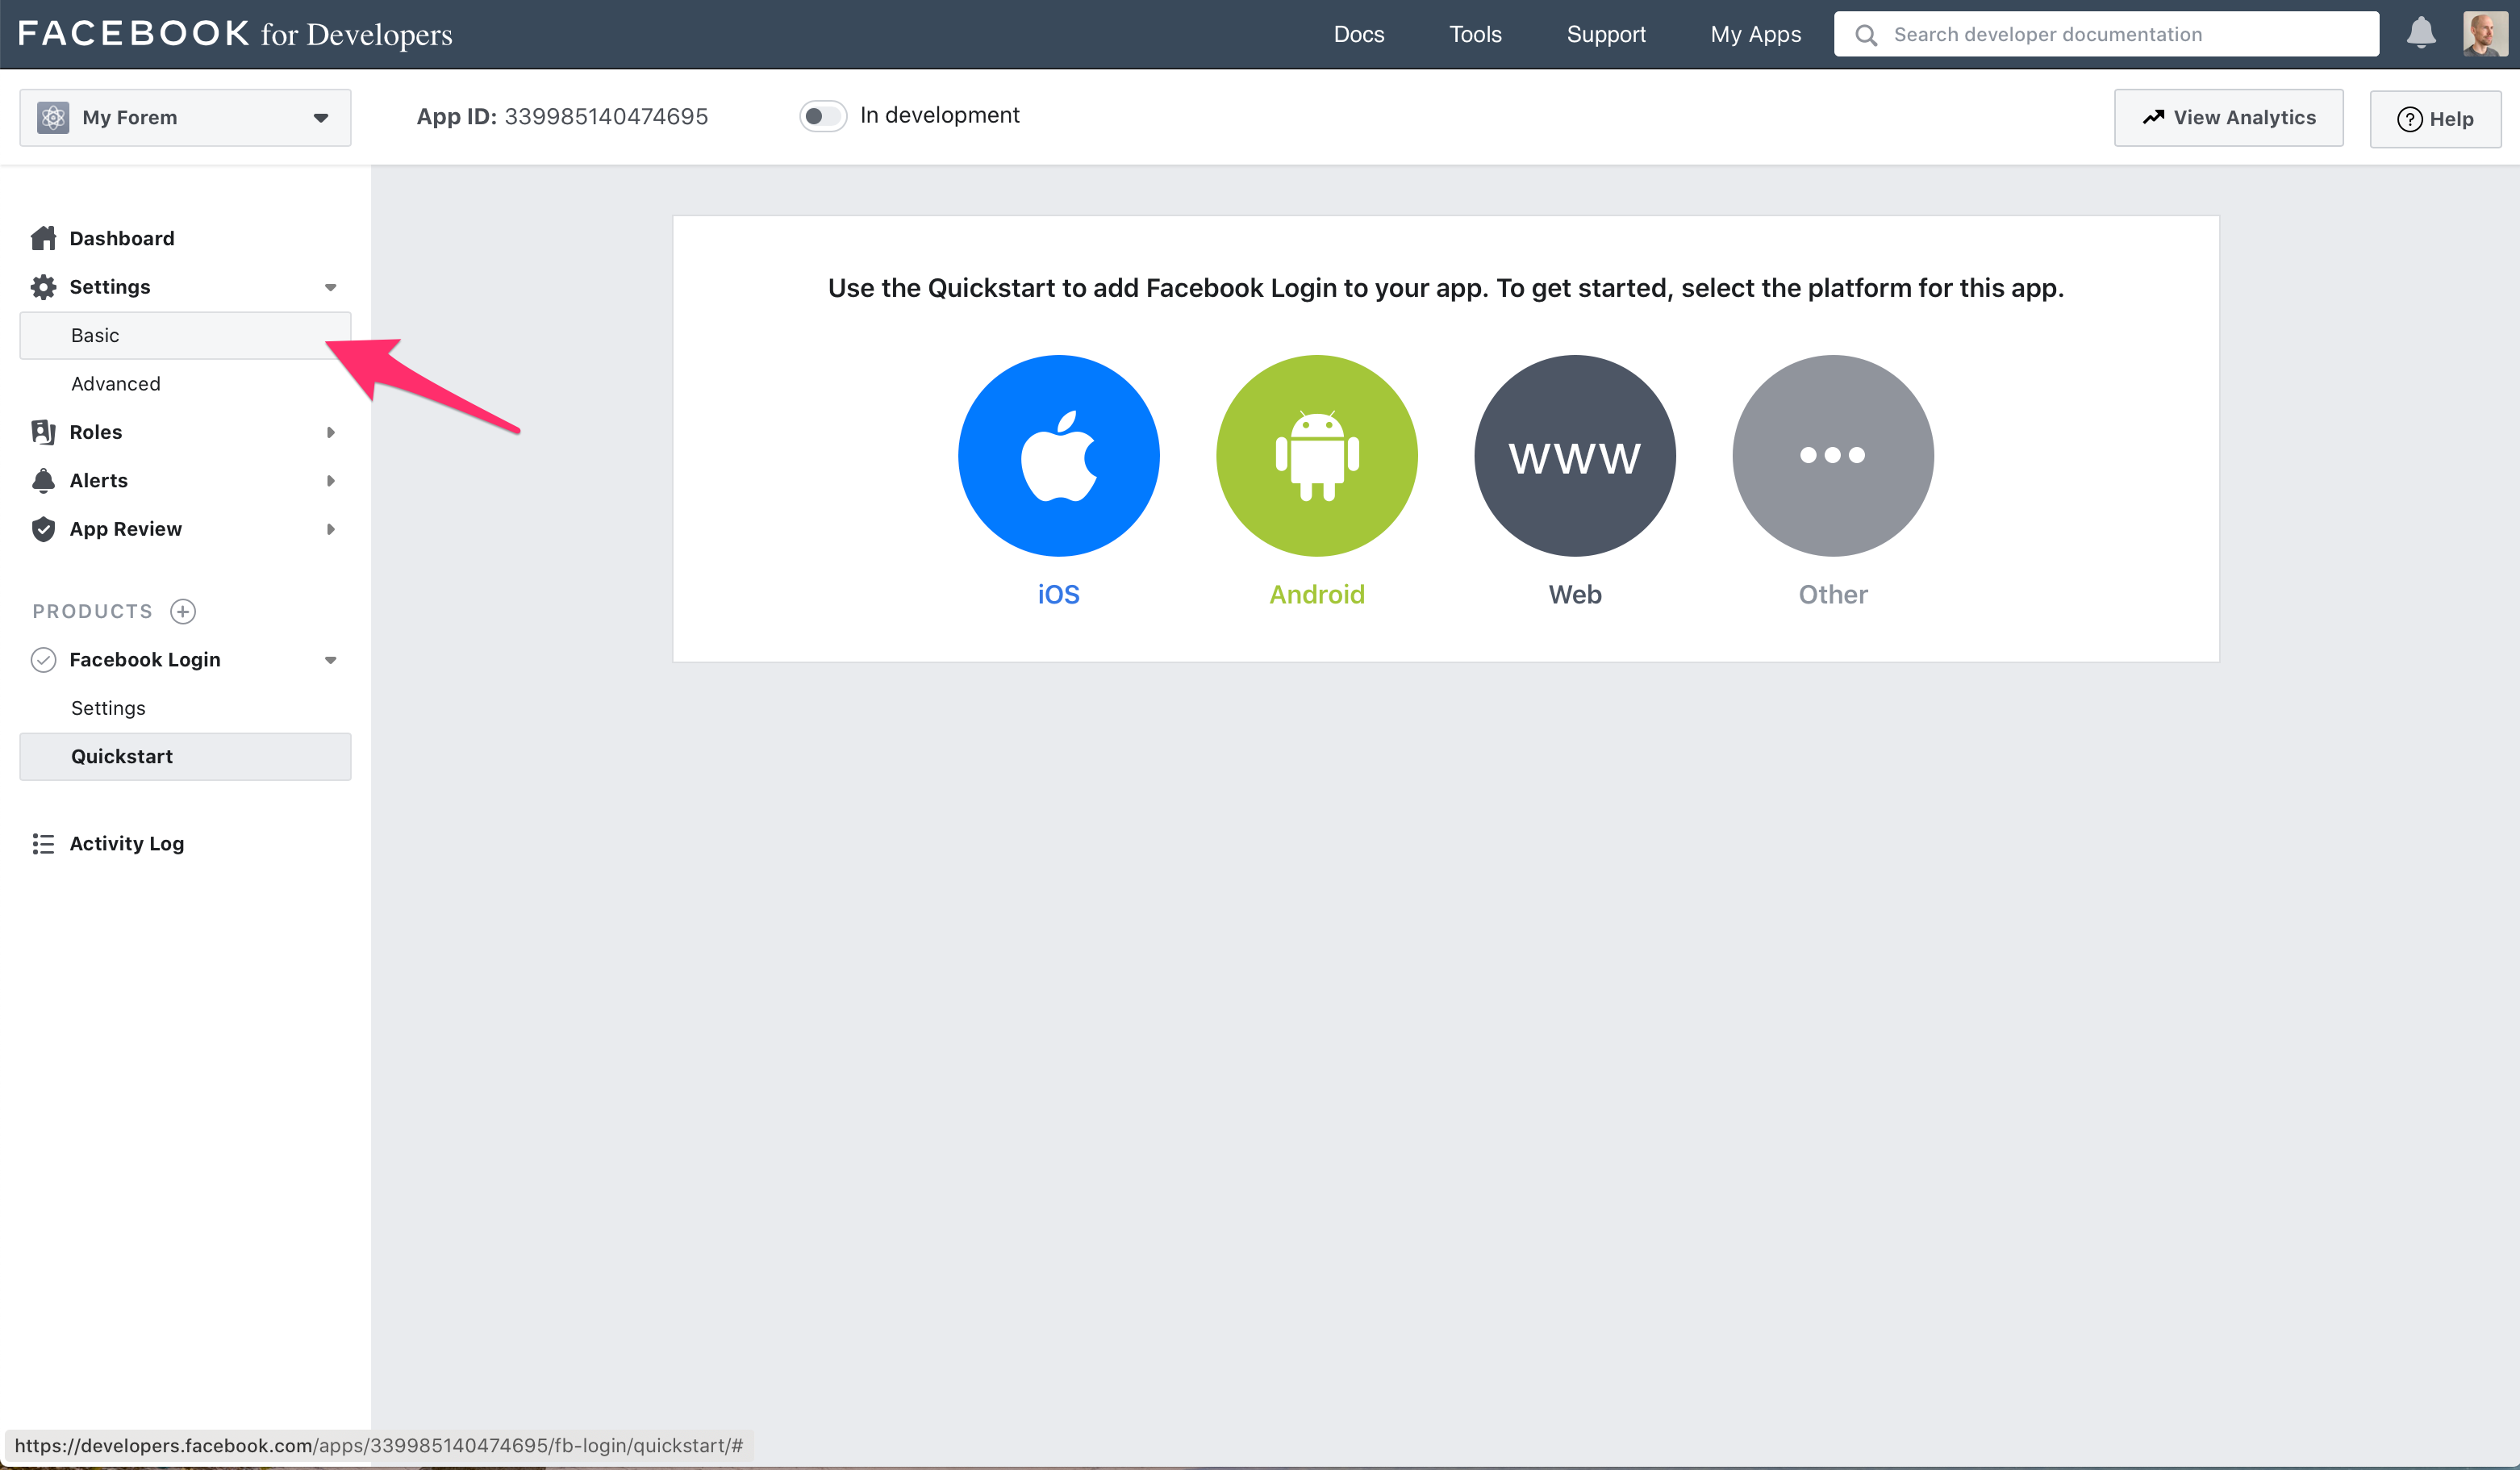Click the notifications bell icon

point(2420,33)
